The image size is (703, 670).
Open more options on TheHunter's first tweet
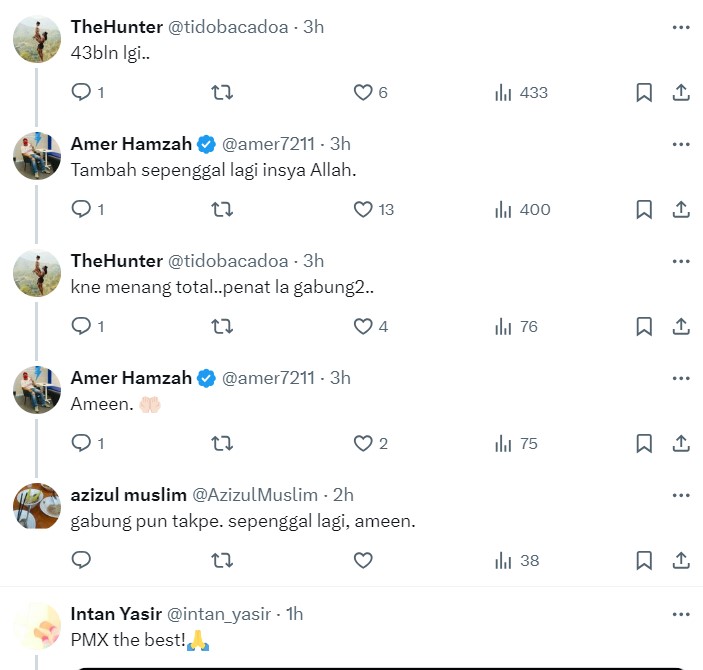click(x=681, y=27)
